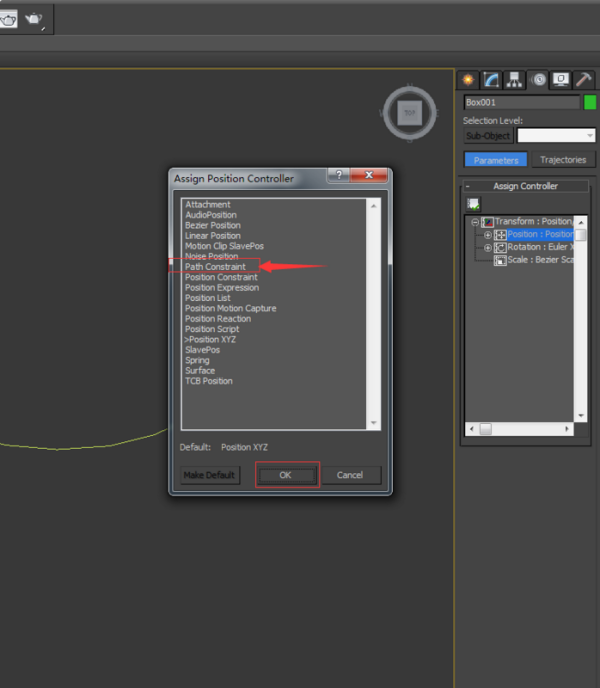Toggle the Sub-Object button
The width and height of the screenshot is (600, 688).
(488, 136)
